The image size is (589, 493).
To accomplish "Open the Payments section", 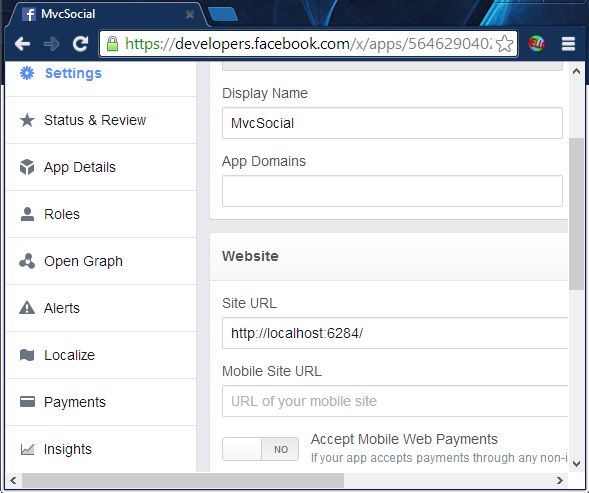I will [x=101, y=402].
